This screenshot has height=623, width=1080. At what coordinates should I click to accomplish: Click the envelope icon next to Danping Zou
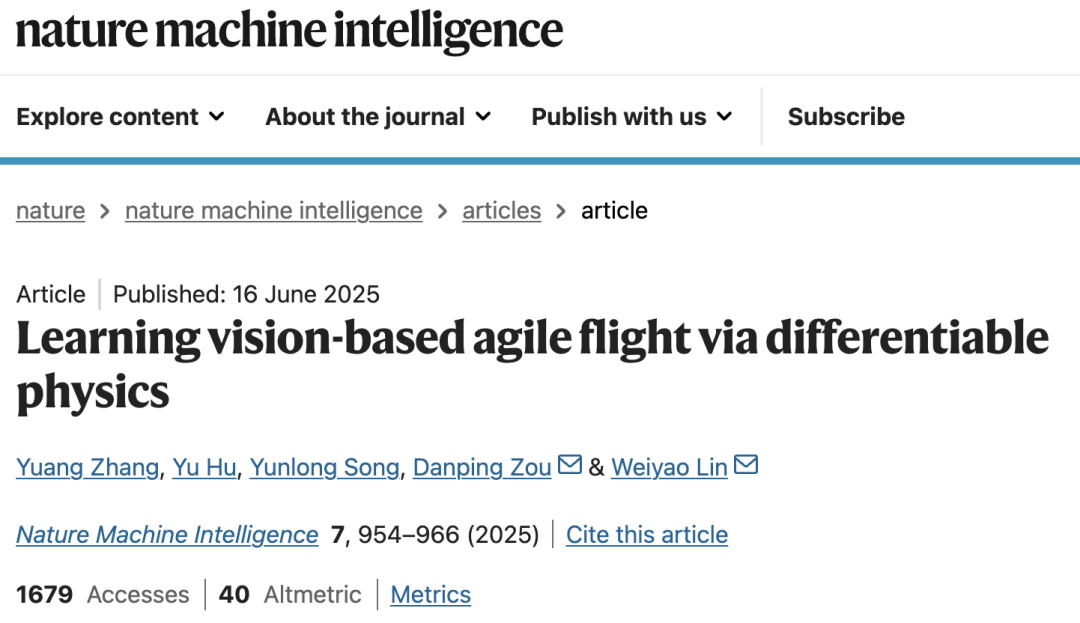(x=570, y=465)
